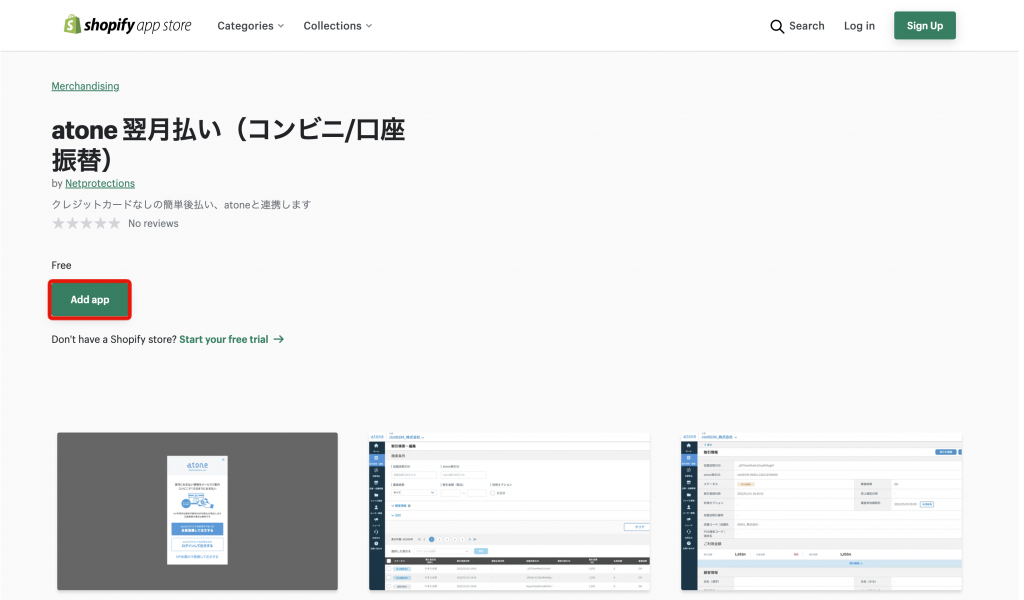The width and height of the screenshot is (1024, 600).
Task: Click the 'Free' price label
Action: point(61,265)
